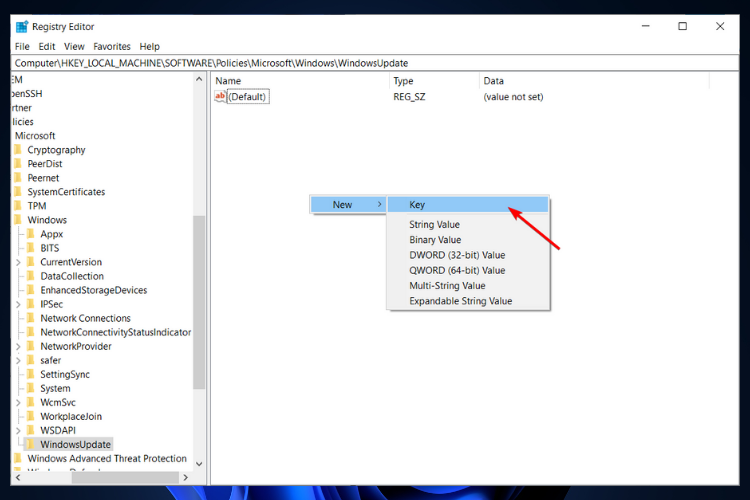
Task: Expand the NetworkProvider key
Action: coord(18,346)
